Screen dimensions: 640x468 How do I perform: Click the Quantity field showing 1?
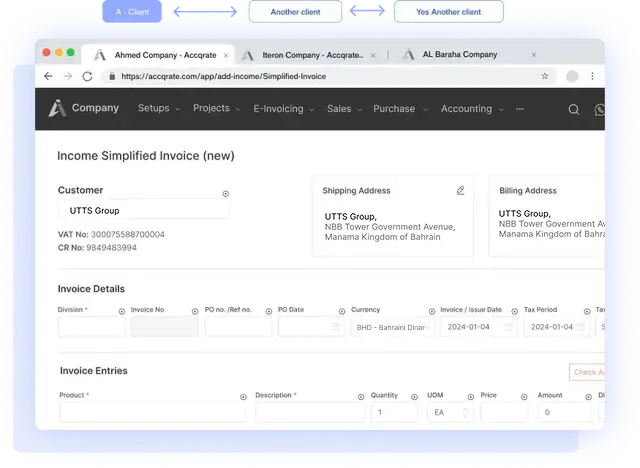pyautogui.click(x=394, y=412)
